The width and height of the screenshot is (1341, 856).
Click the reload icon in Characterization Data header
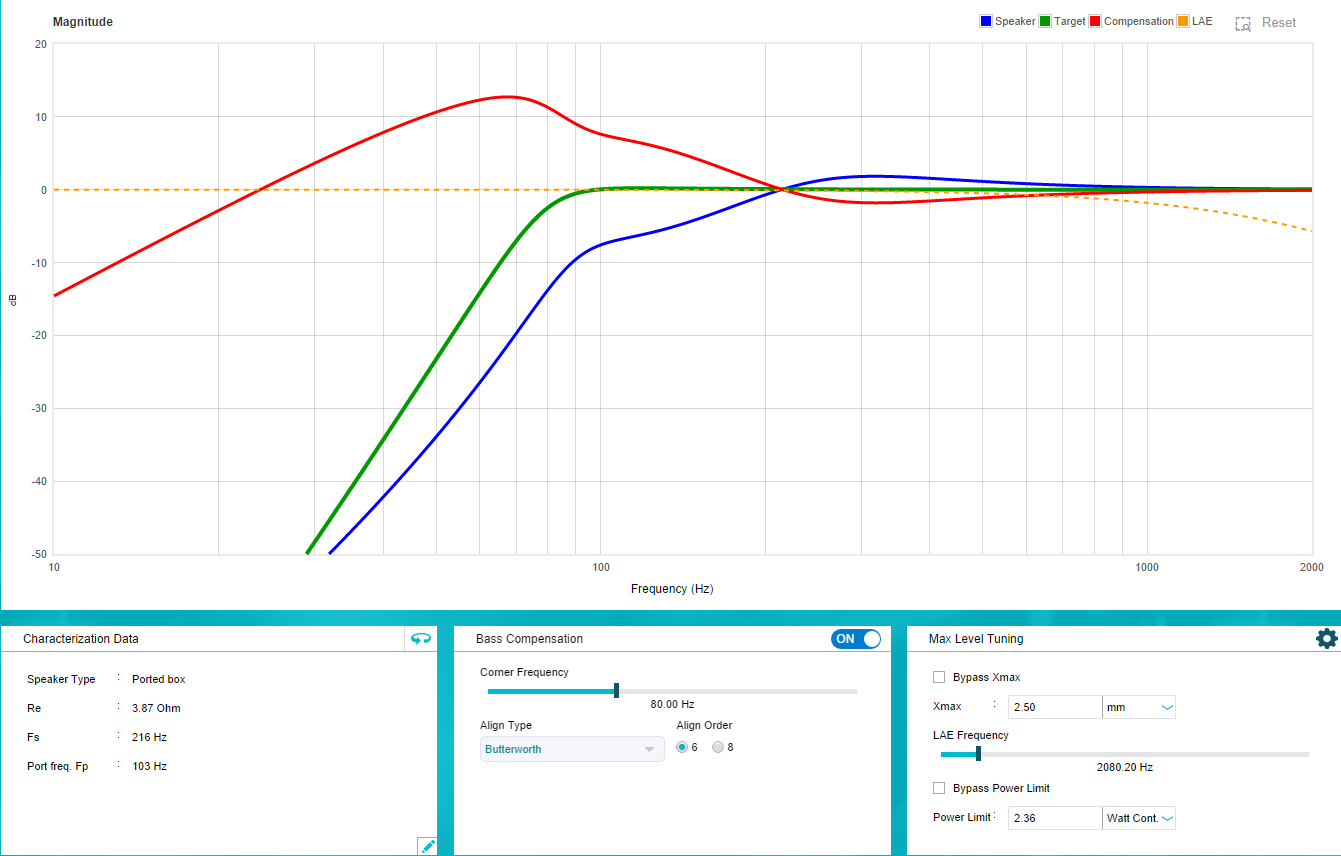pos(421,639)
